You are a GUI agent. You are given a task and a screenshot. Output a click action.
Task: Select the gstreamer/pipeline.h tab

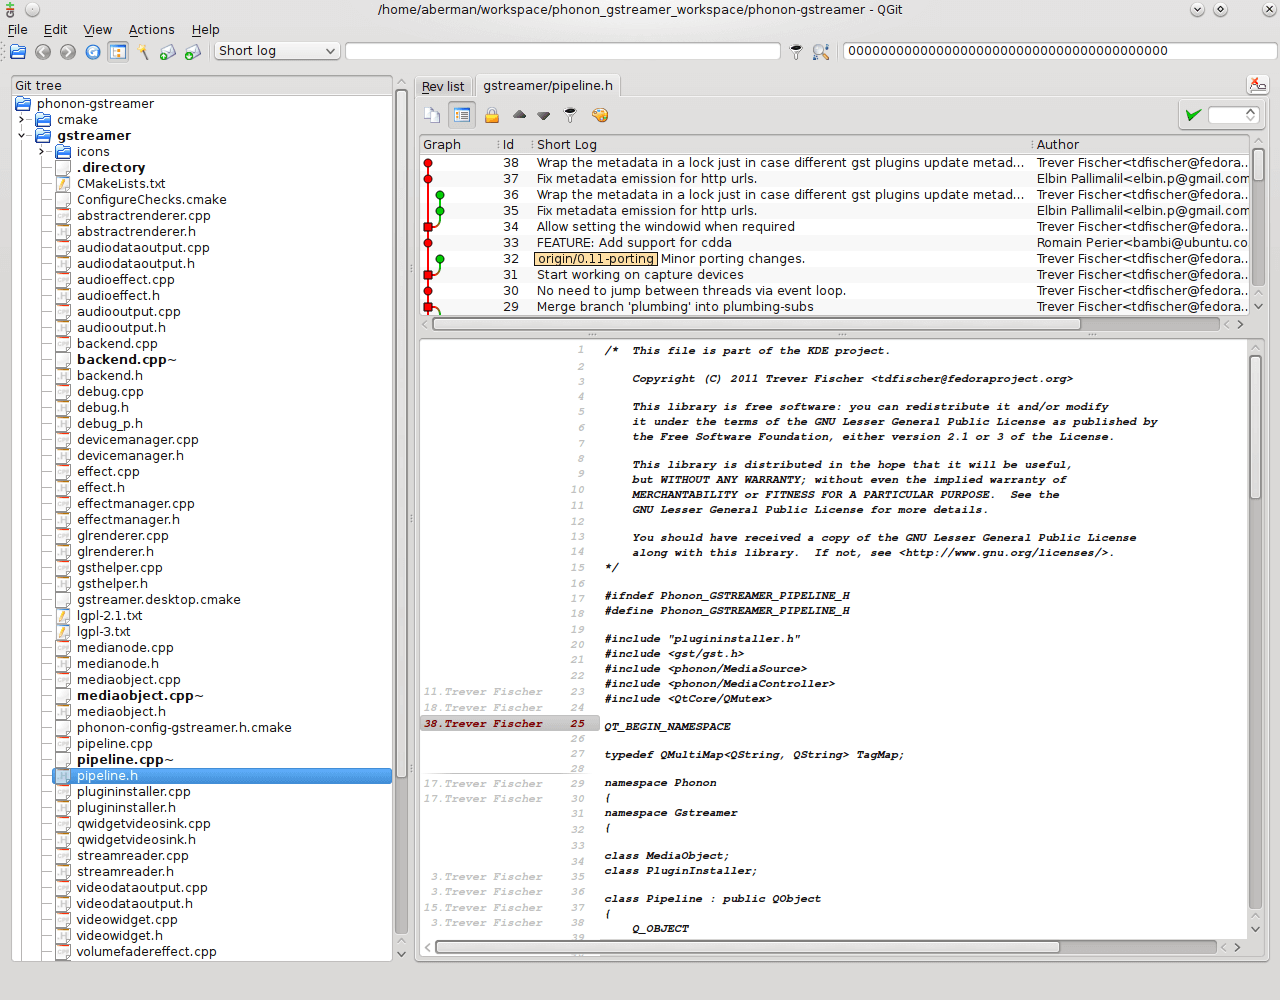point(548,86)
